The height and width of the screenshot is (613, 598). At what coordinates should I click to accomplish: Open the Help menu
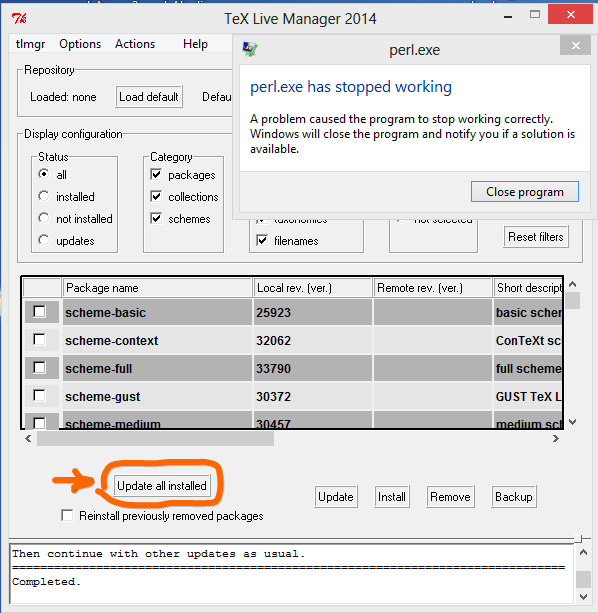coord(195,44)
